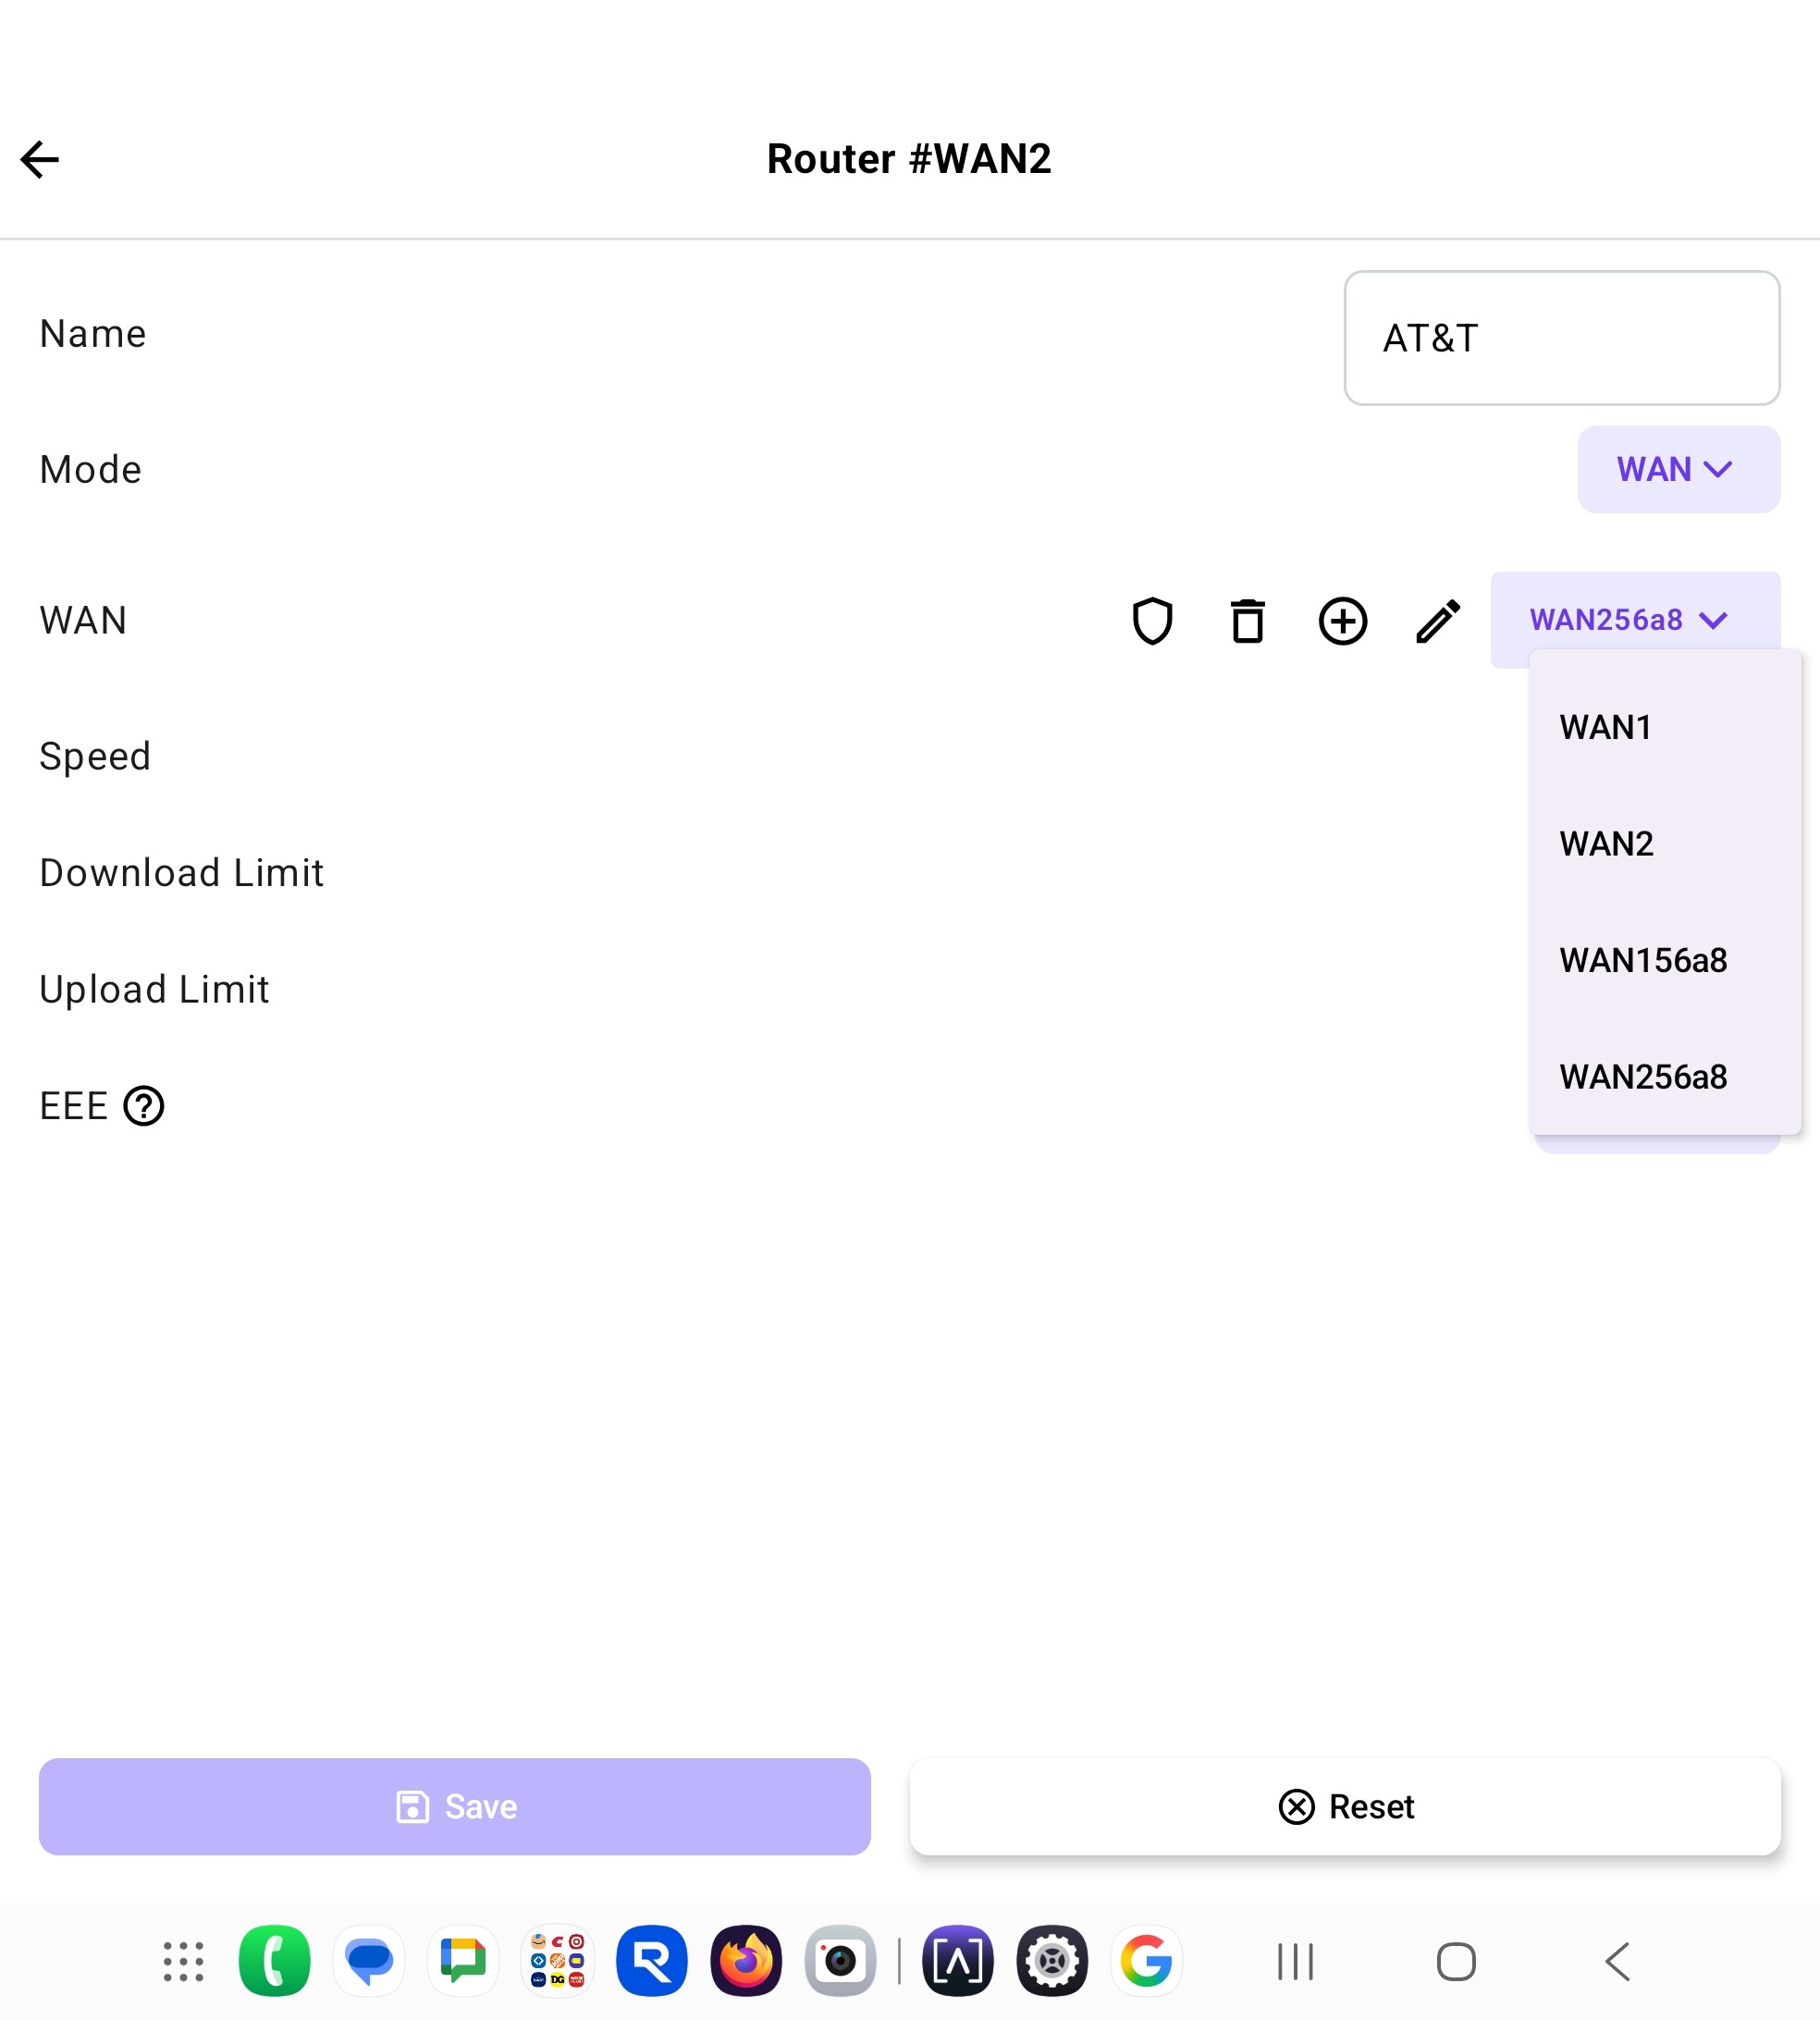The width and height of the screenshot is (1820, 2020).
Task: Select WAN256a8 option in the list
Action: 1643,1077
